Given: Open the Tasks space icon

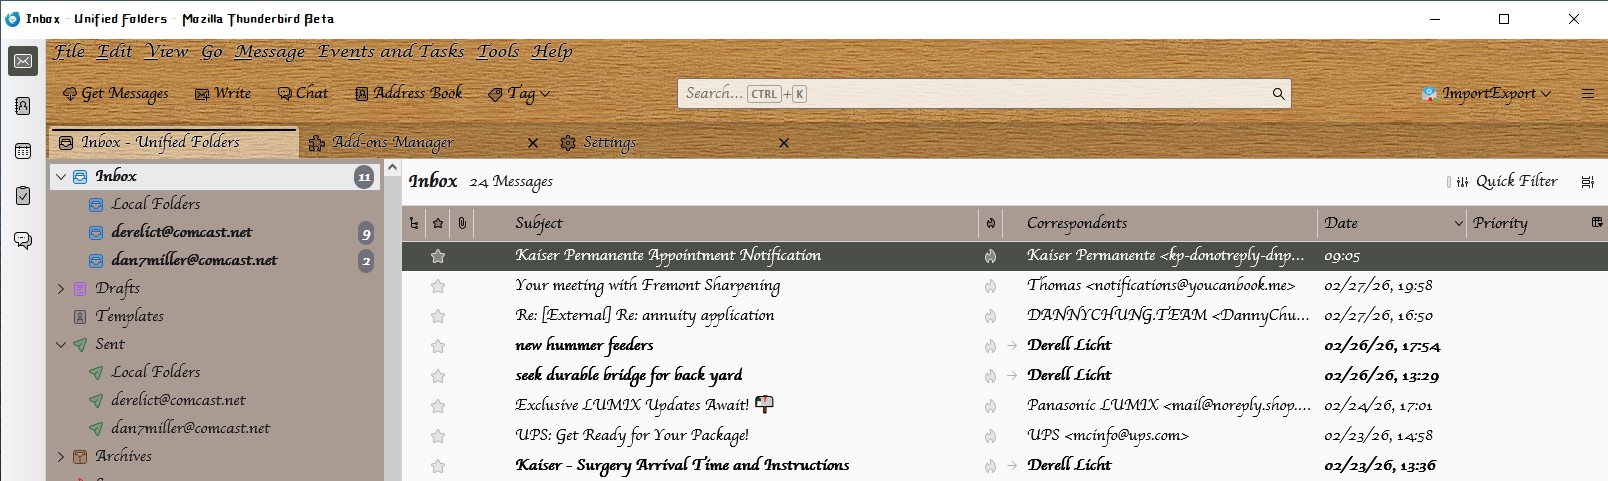Looking at the screenshot, I should pyautogui.click(x=23, y=196).
